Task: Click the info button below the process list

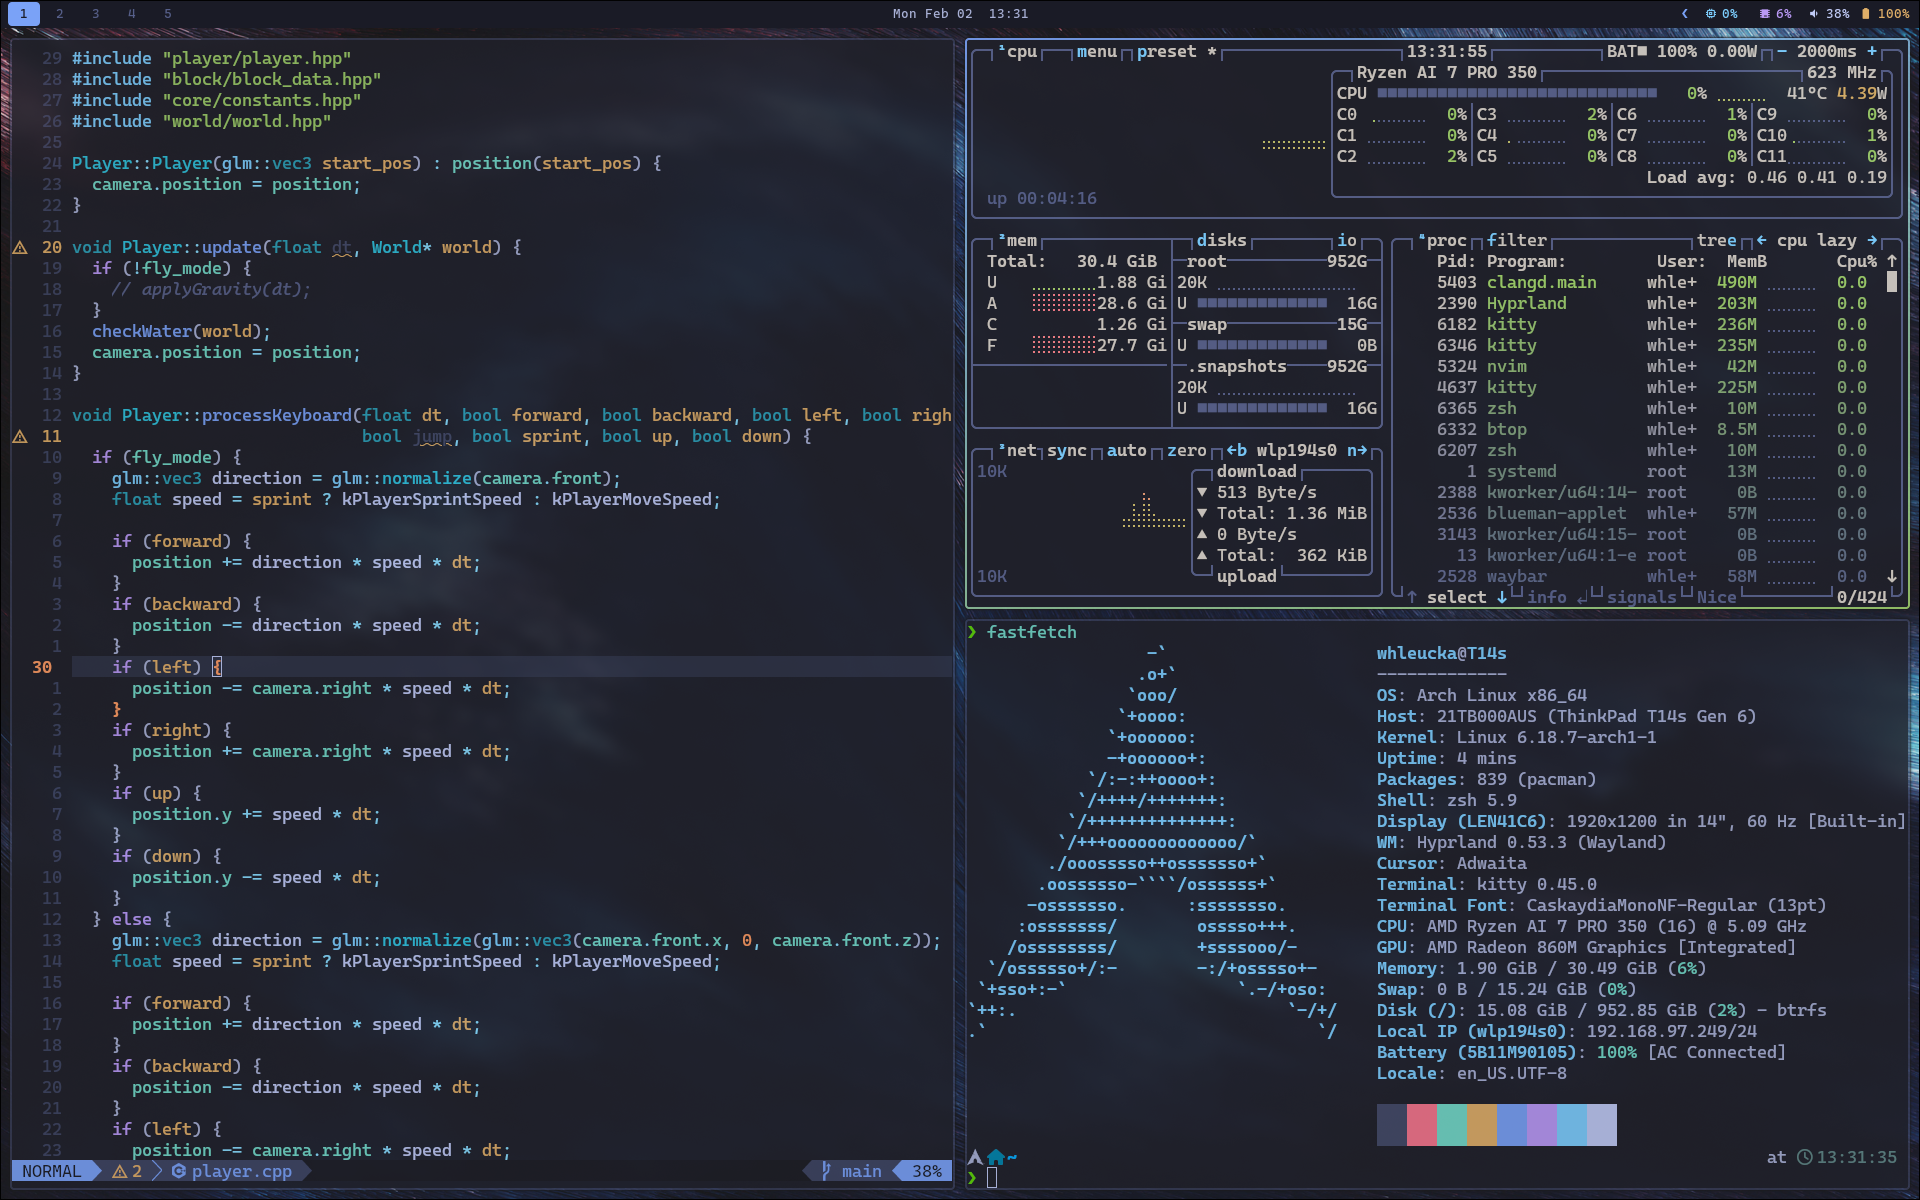Action: [1548, 597]
